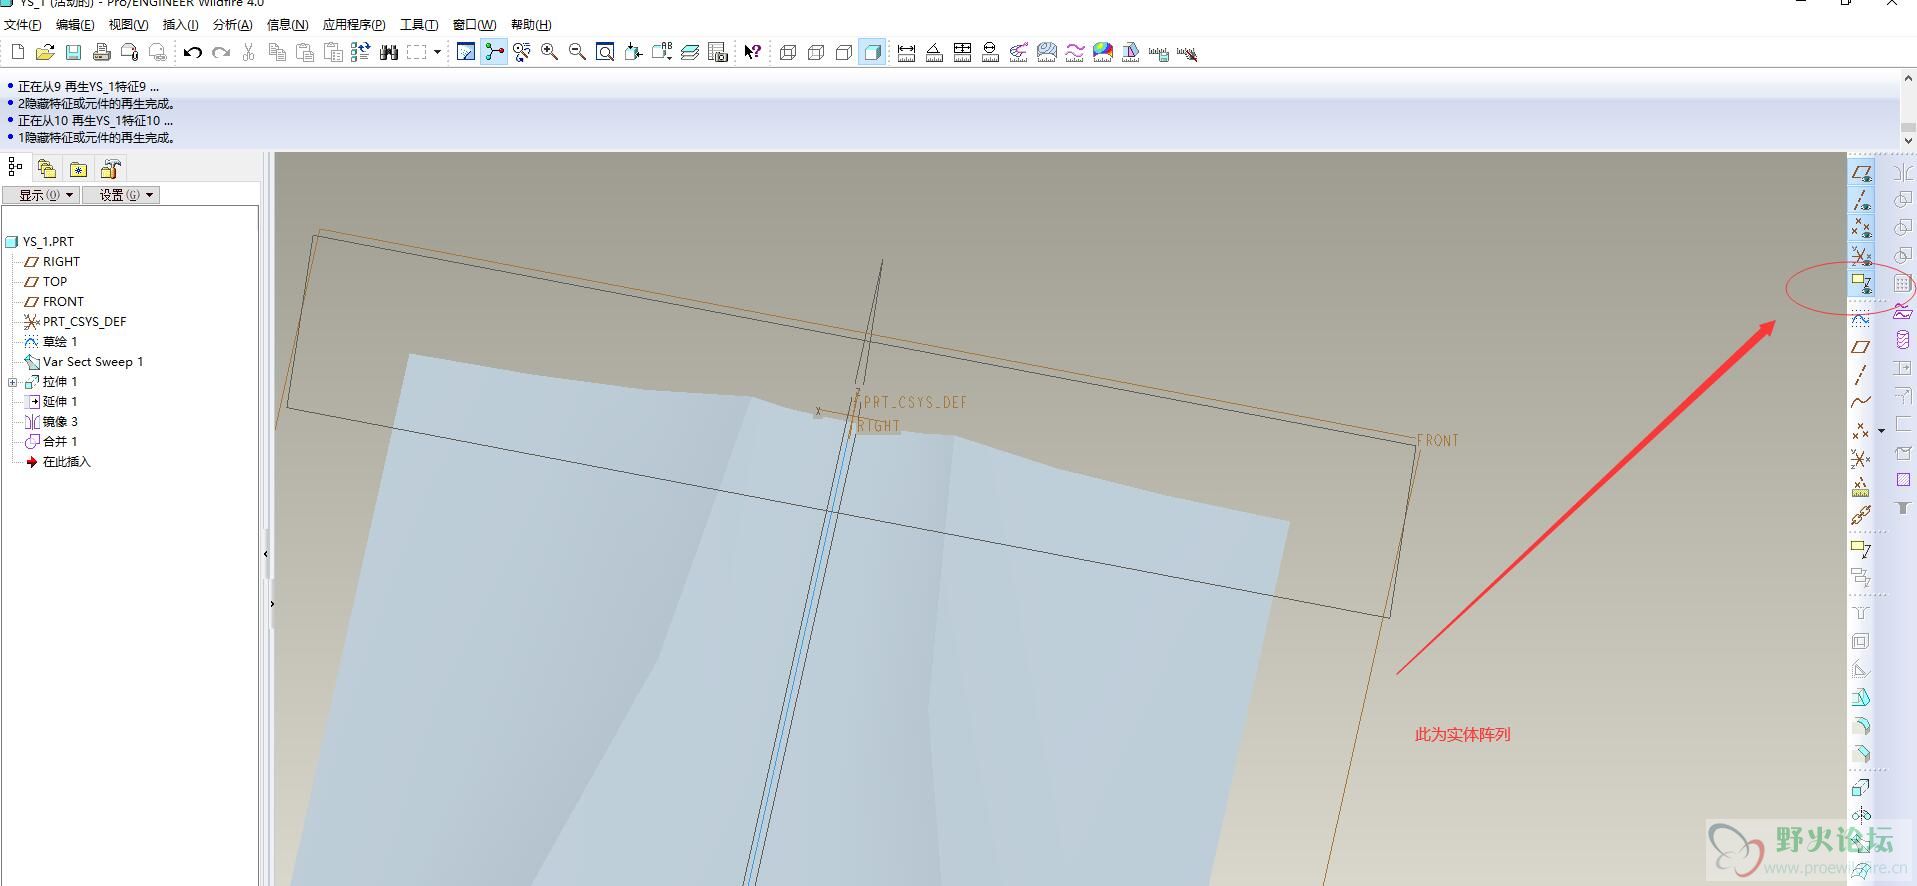Click the Round tool icon

click(1861, 726)
